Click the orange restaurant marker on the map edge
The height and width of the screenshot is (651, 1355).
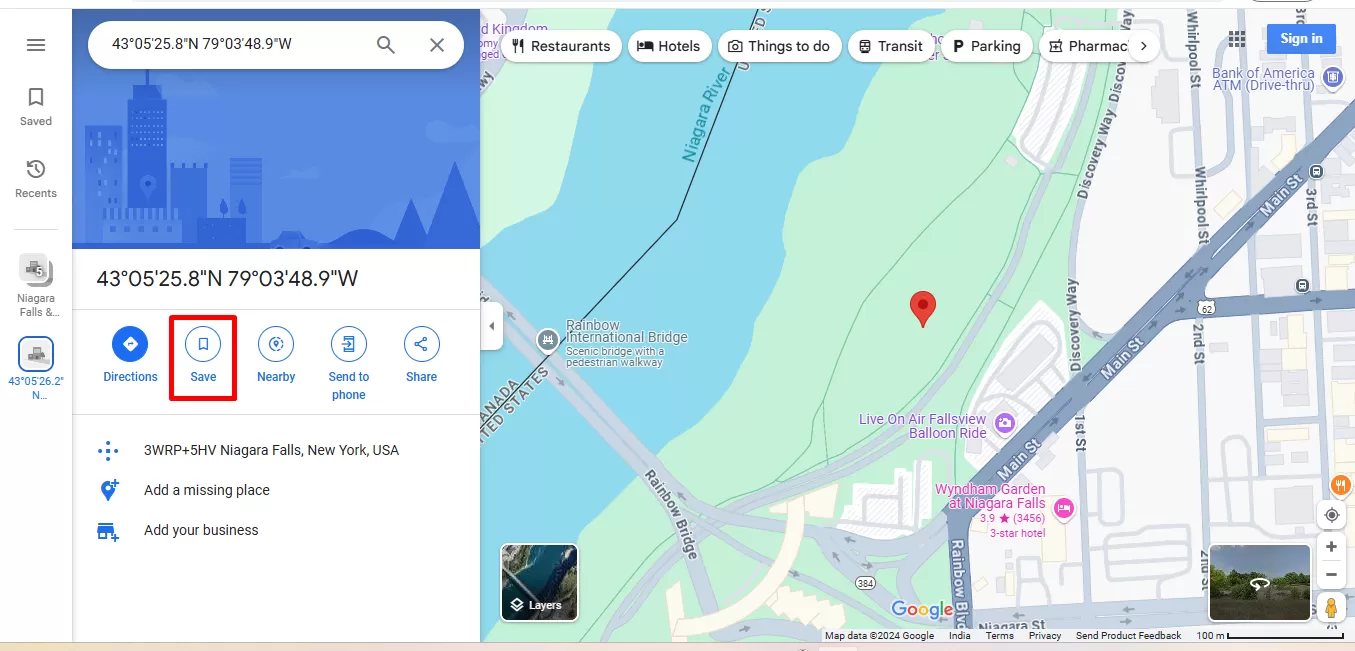pos(1341,486)
